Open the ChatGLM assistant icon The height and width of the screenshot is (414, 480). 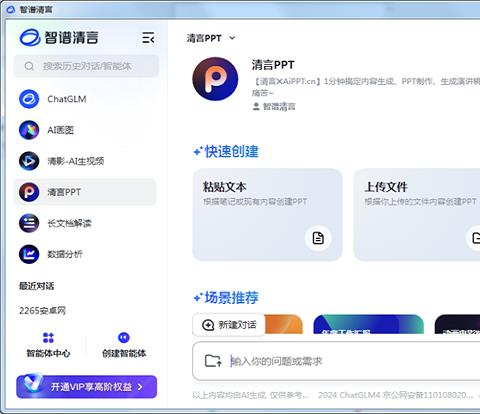29,99
